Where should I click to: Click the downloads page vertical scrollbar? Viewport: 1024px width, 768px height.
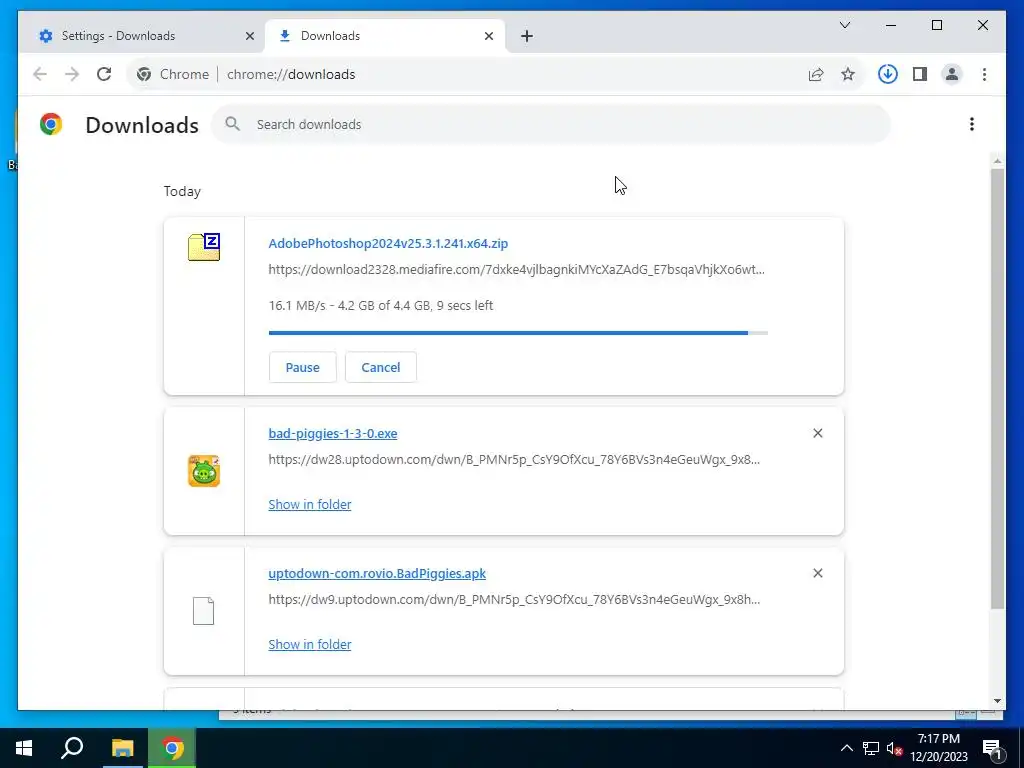997,389
